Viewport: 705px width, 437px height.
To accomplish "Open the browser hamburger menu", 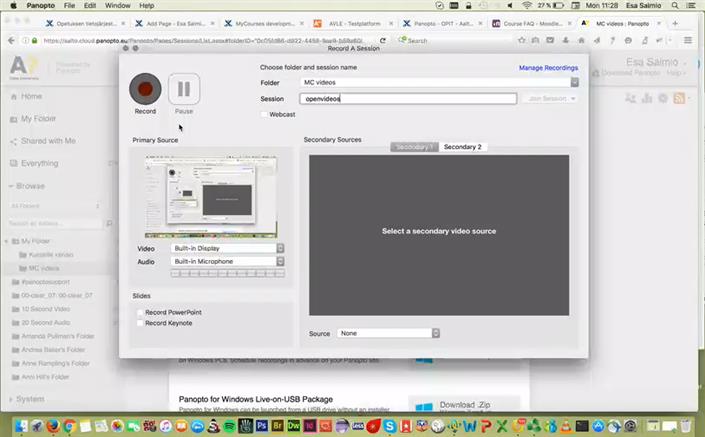I will [688, 40].
